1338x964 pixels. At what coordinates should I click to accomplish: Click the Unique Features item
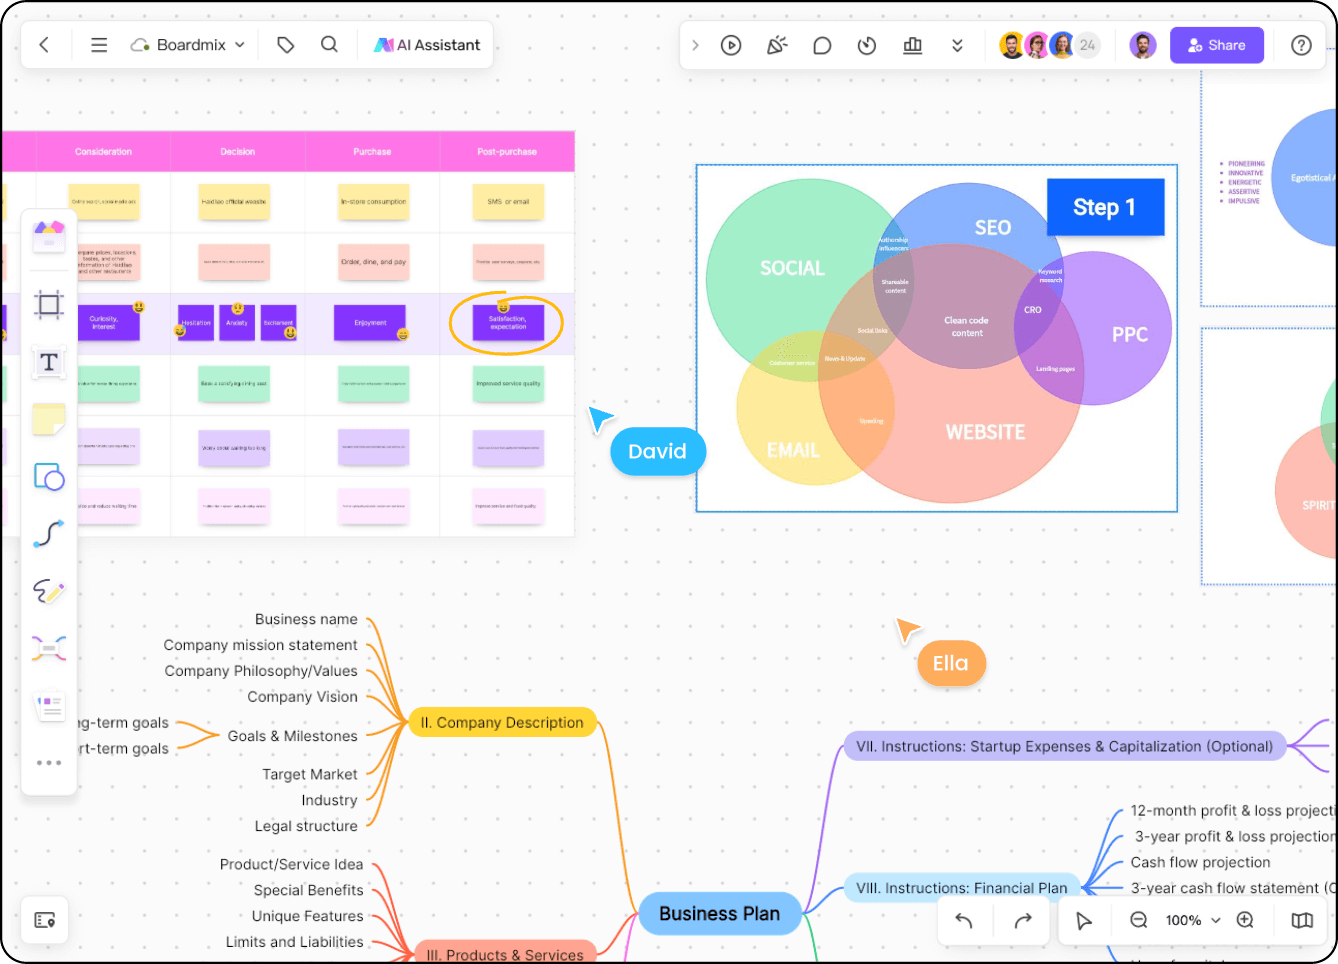point(308,916)
